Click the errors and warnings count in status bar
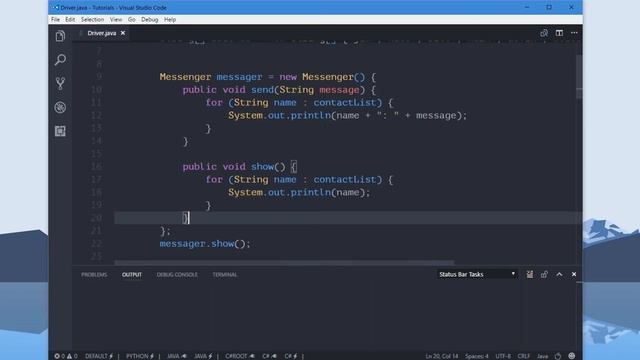The image size is (640, 360). pyautogui.click(x=66, y=356)
